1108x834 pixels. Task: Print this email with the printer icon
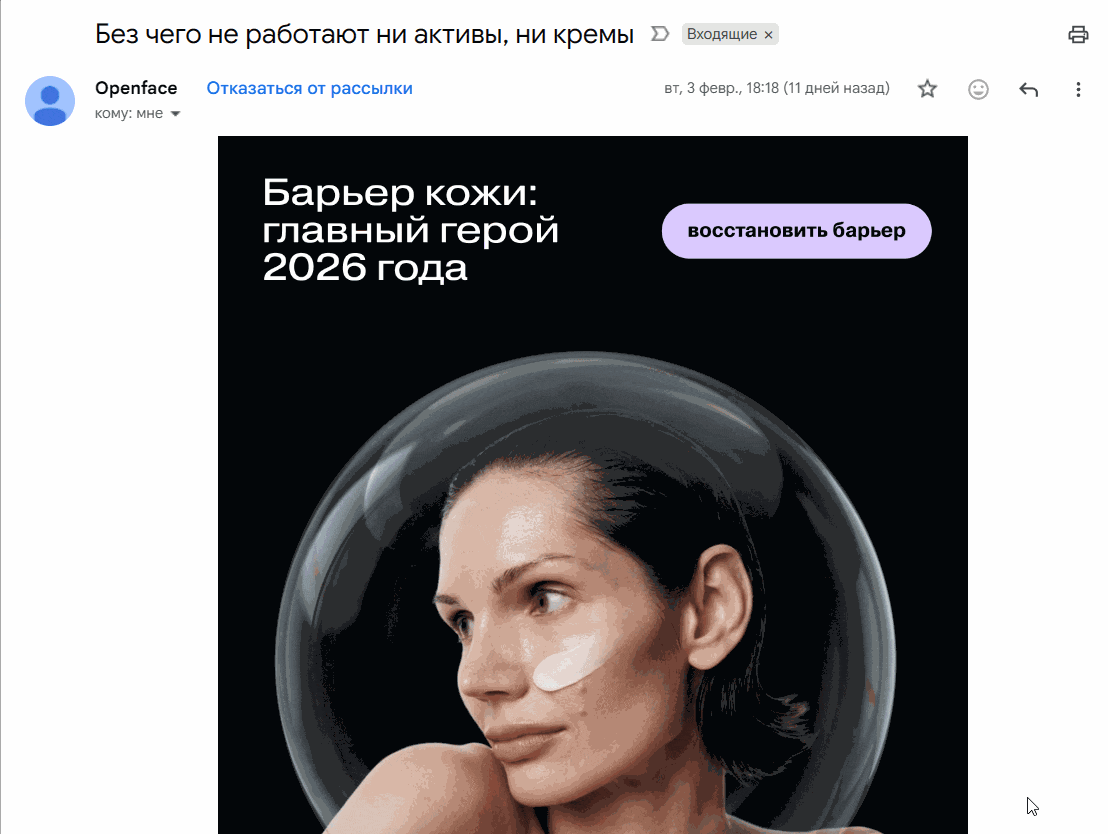1078,34
